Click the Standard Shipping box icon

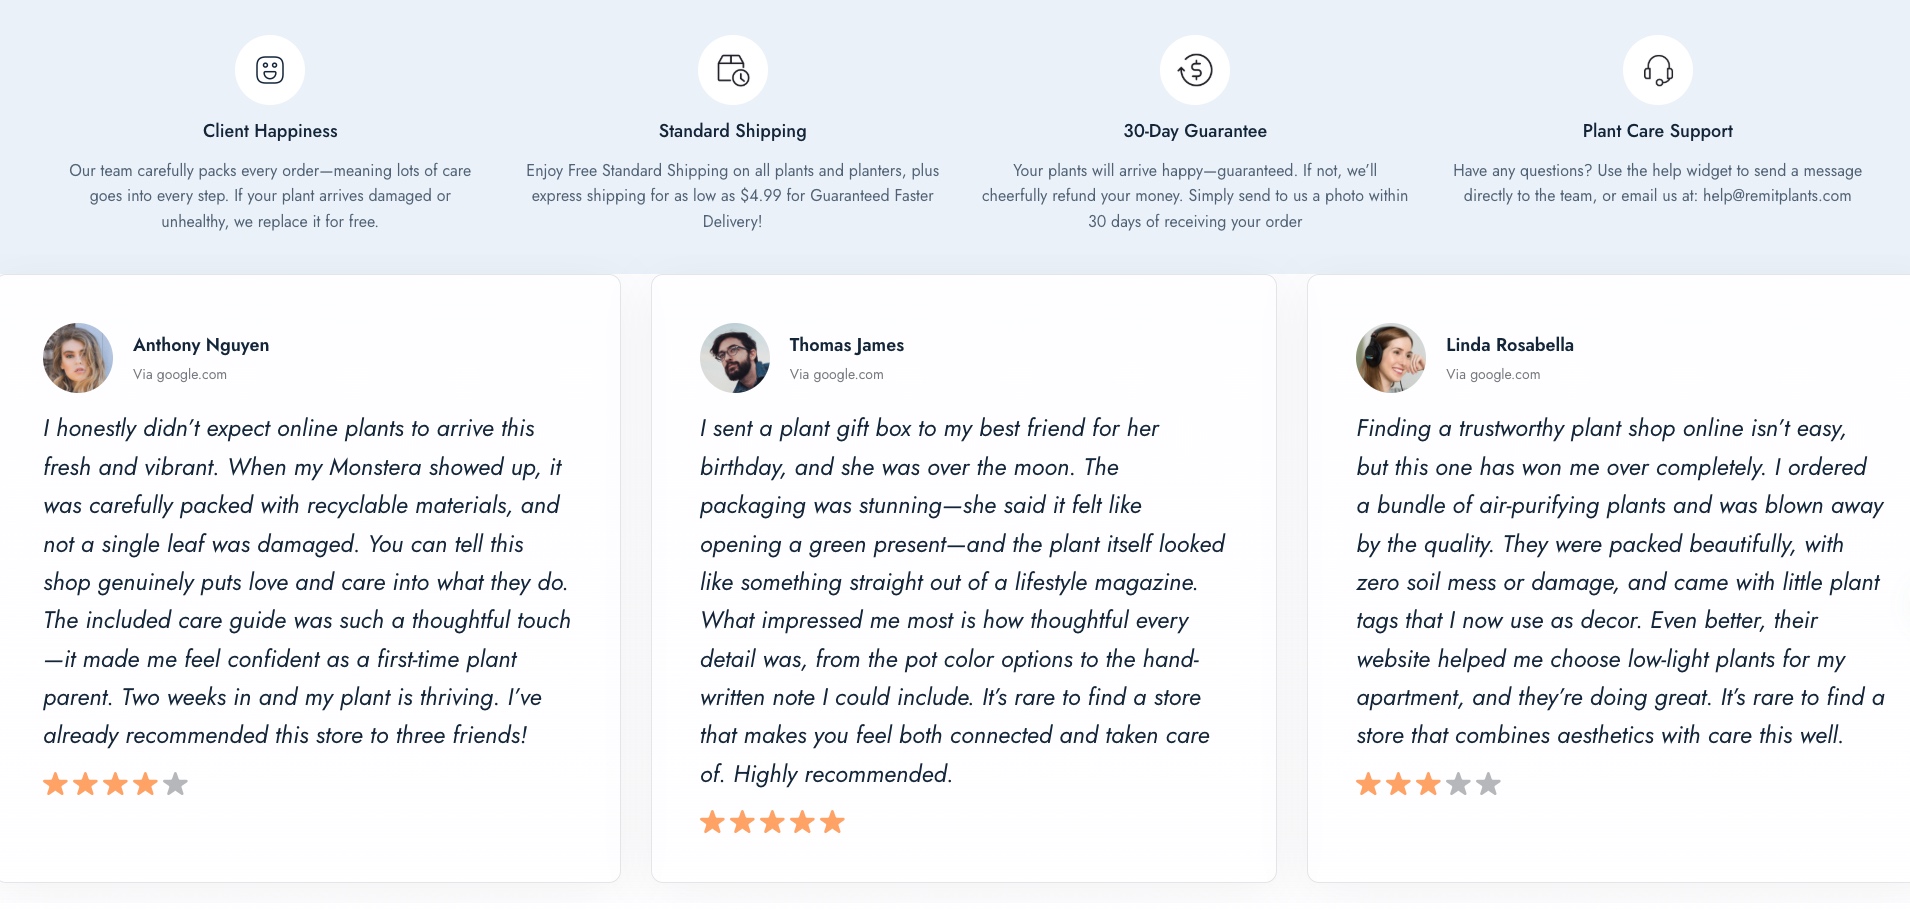tap(733, 70)
